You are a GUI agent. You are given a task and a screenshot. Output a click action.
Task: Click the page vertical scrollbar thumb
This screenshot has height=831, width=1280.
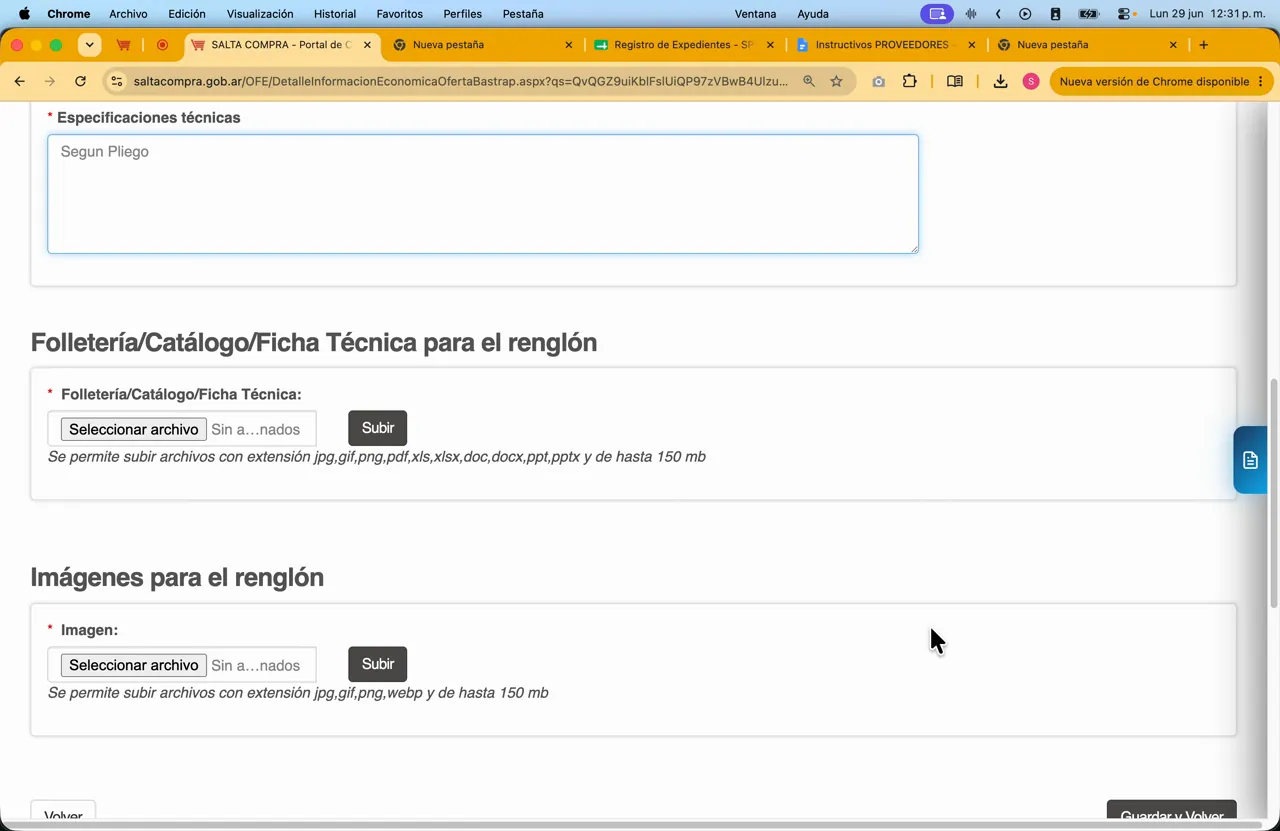(1274, 492)
